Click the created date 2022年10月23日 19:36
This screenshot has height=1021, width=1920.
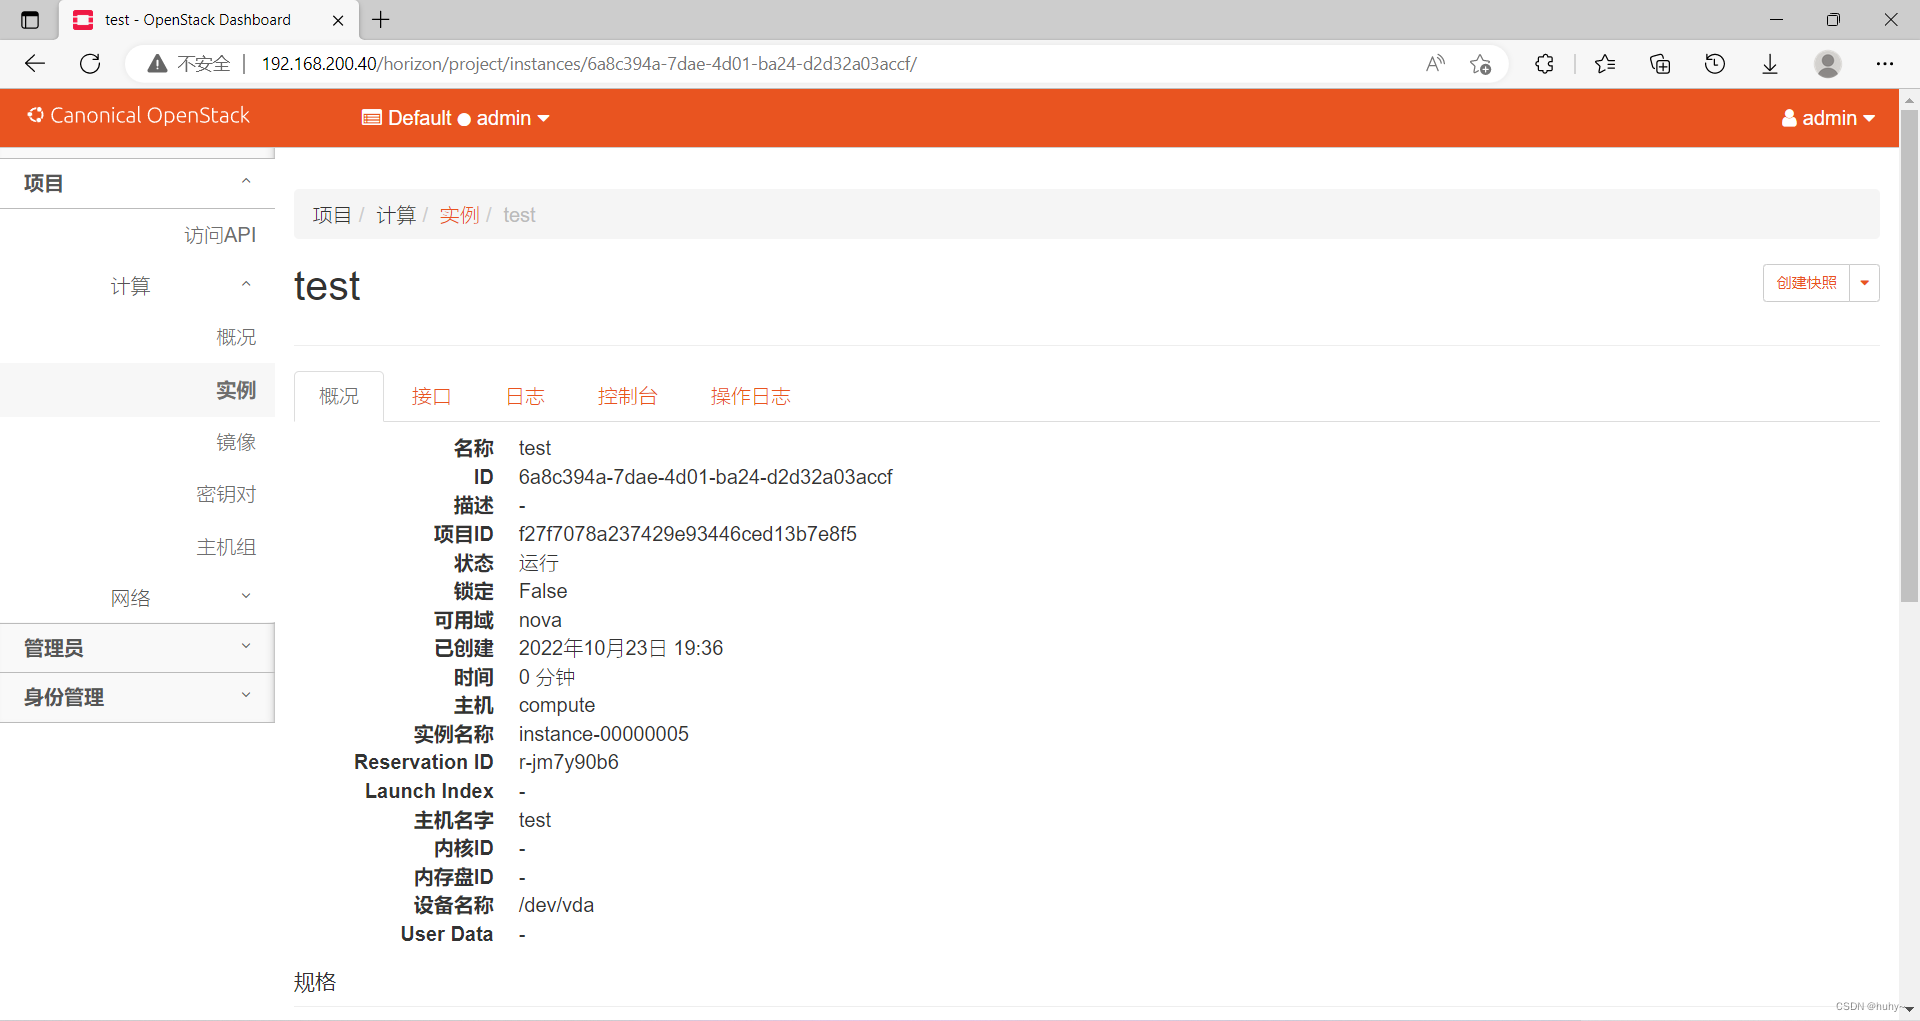620,648
